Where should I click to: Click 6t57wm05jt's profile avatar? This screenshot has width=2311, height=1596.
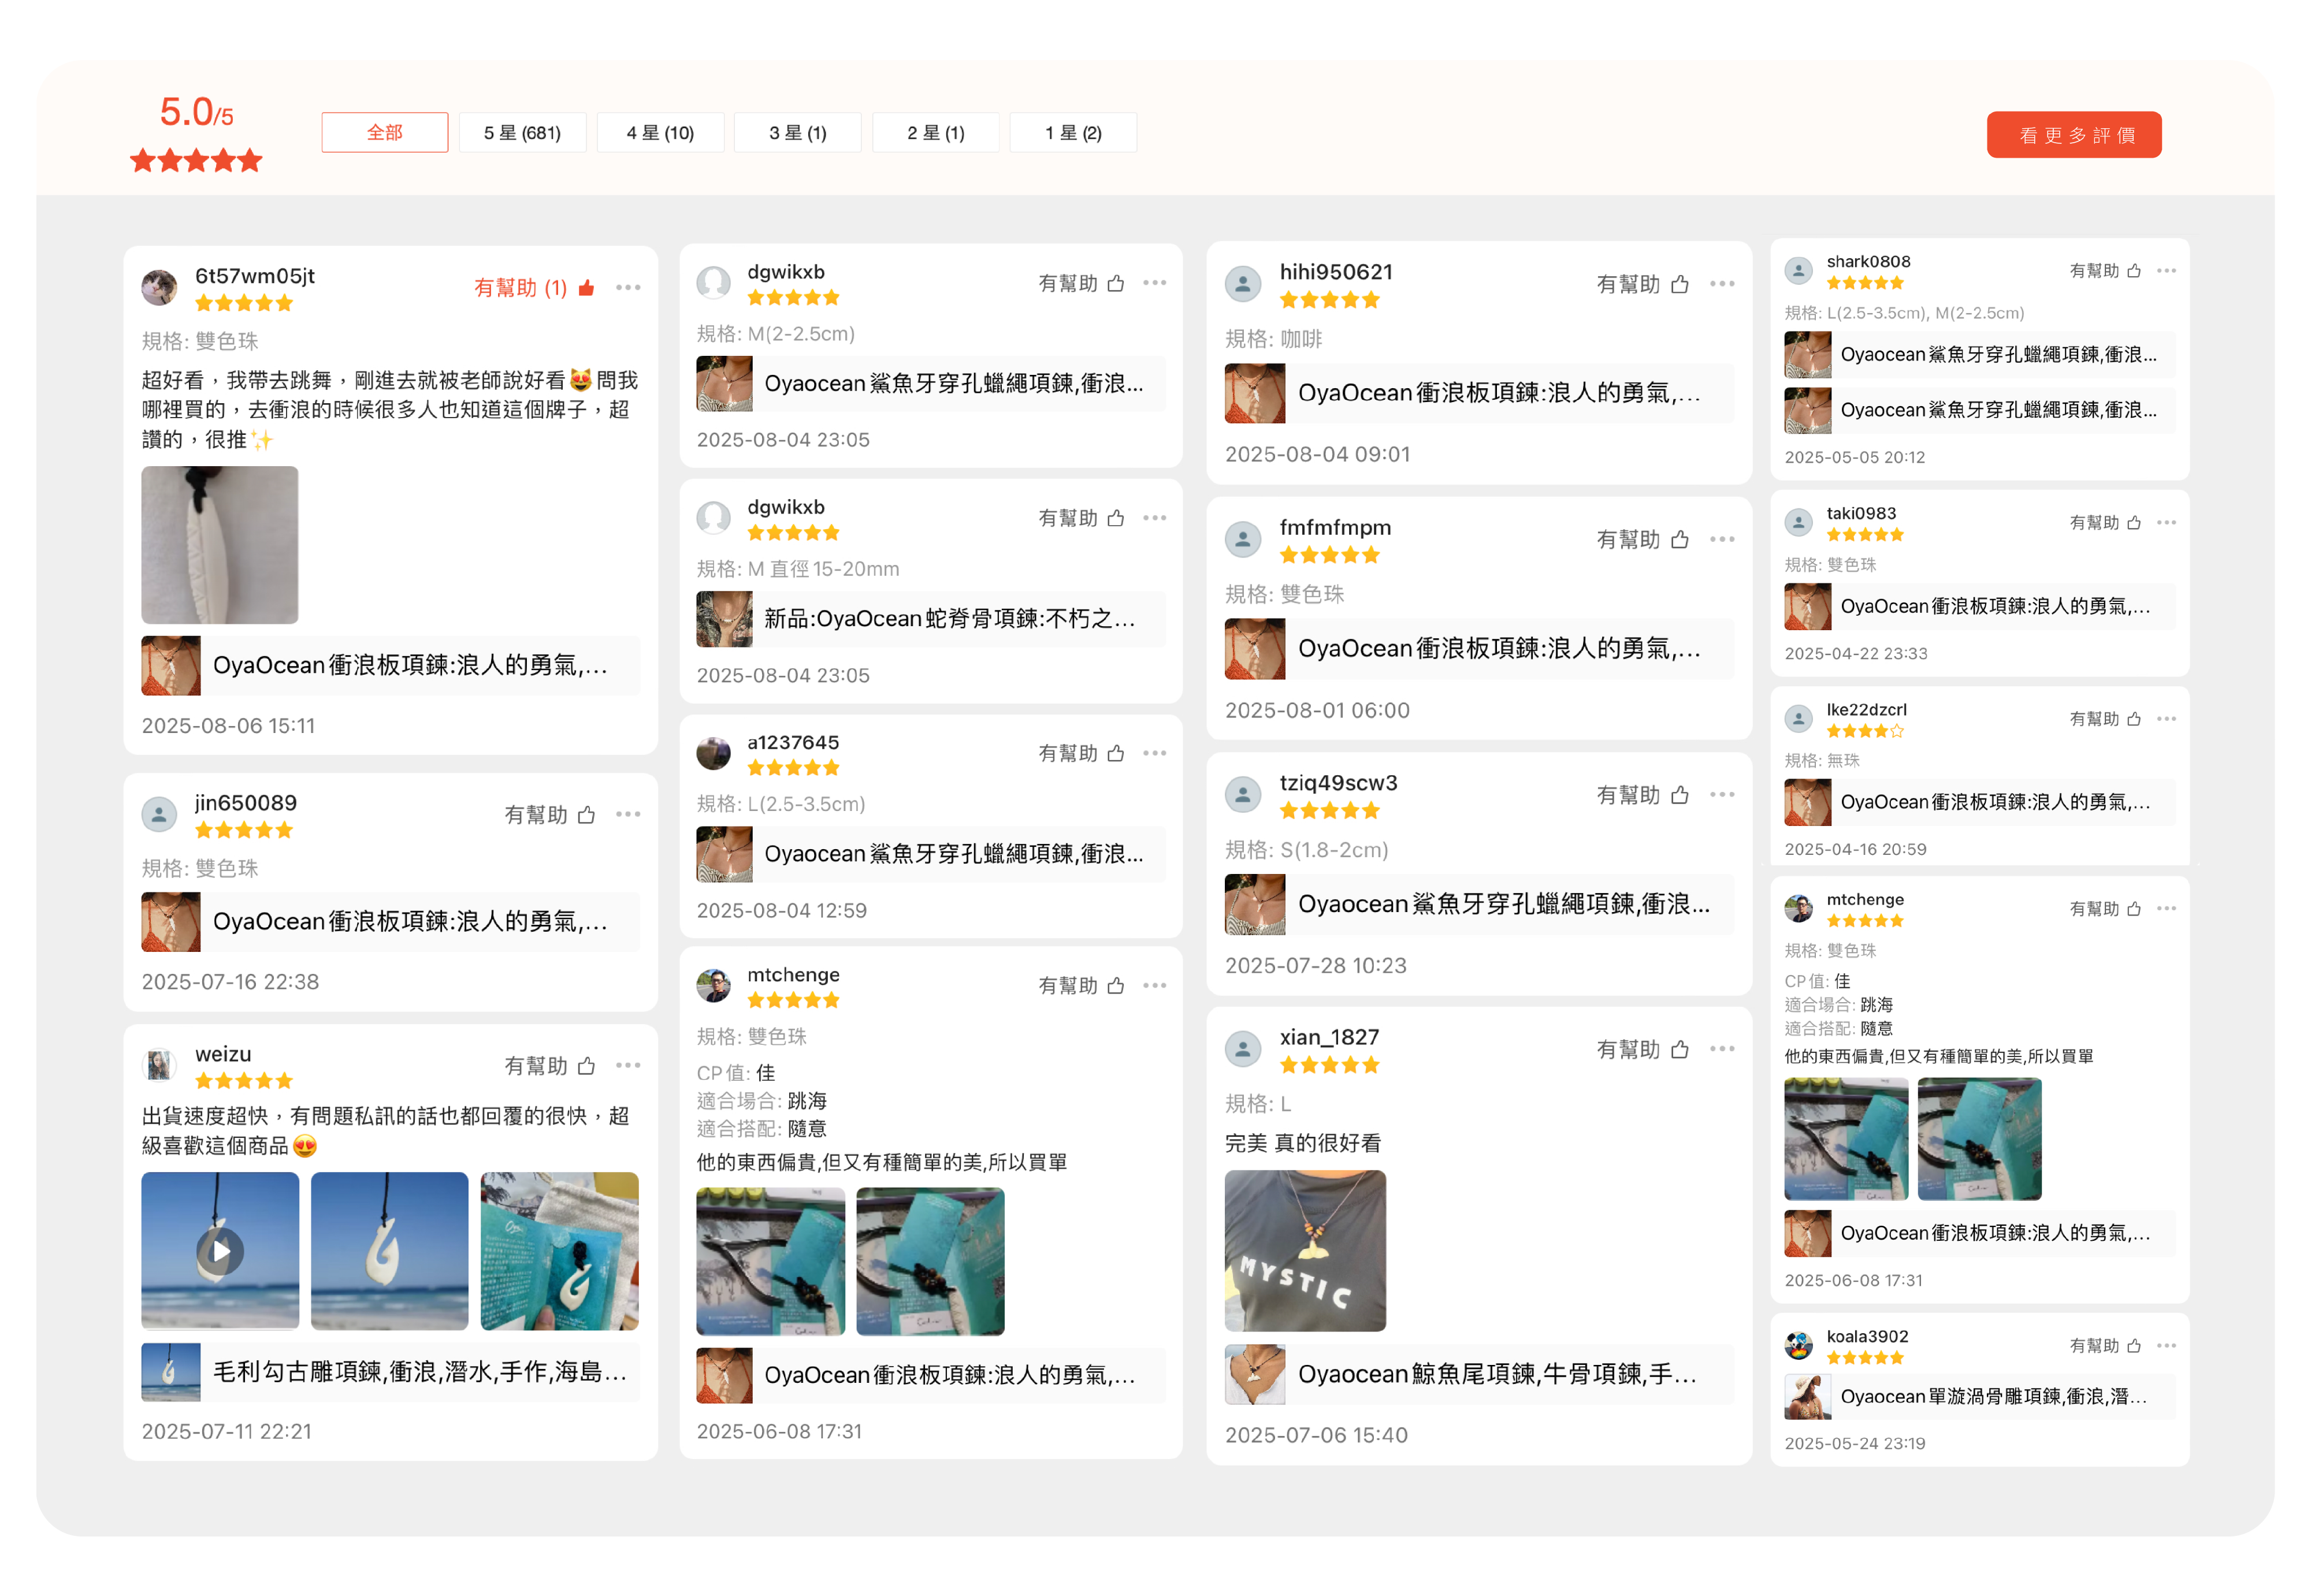(x=159, y=288)
